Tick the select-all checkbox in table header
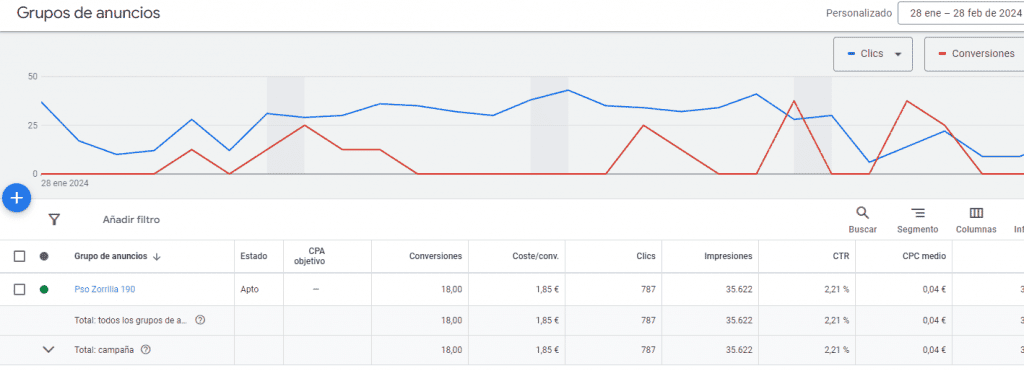The image size is (1024, 371). click(x=20, y=256)
